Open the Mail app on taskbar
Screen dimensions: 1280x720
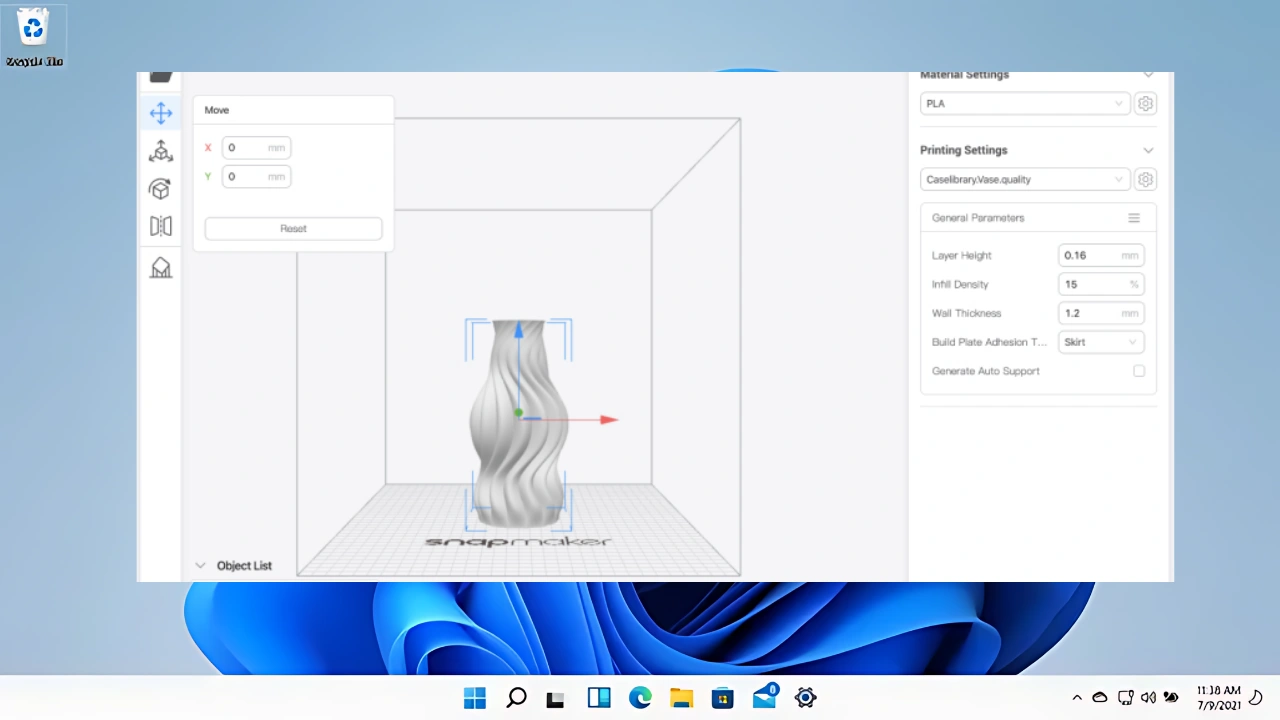tap(765, 695)
